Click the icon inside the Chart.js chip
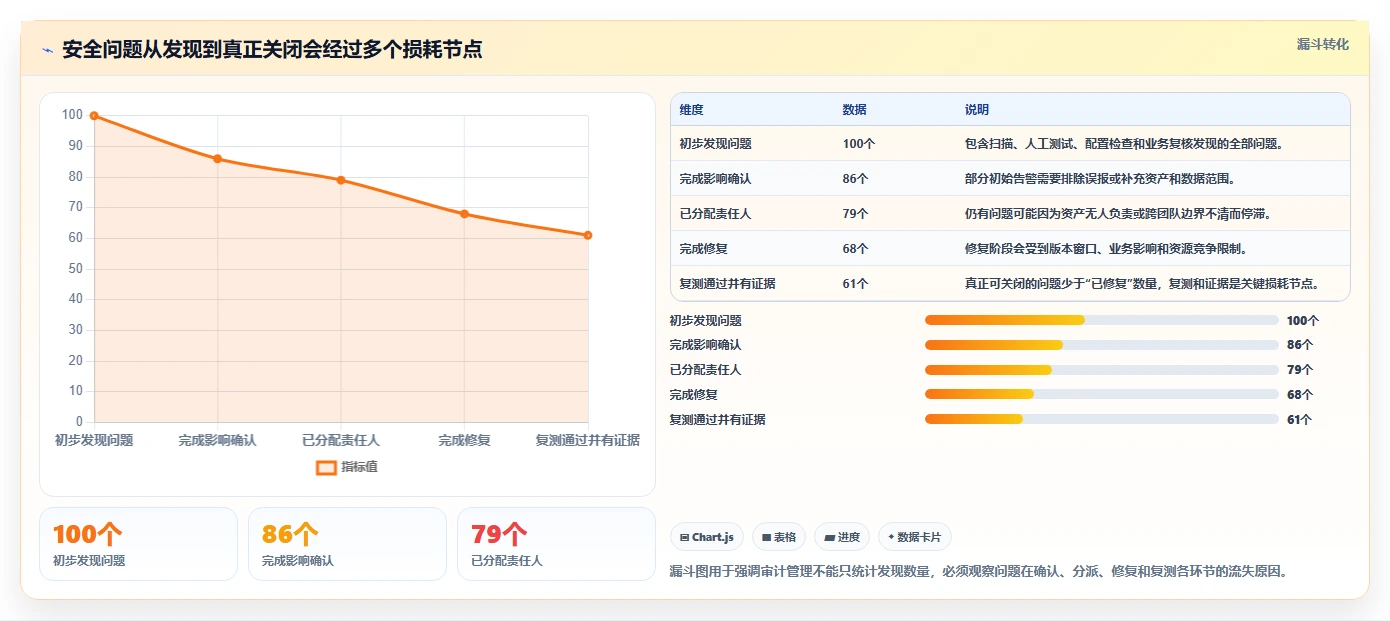The height and width of the screenshot is (621, 1390). 684,537
